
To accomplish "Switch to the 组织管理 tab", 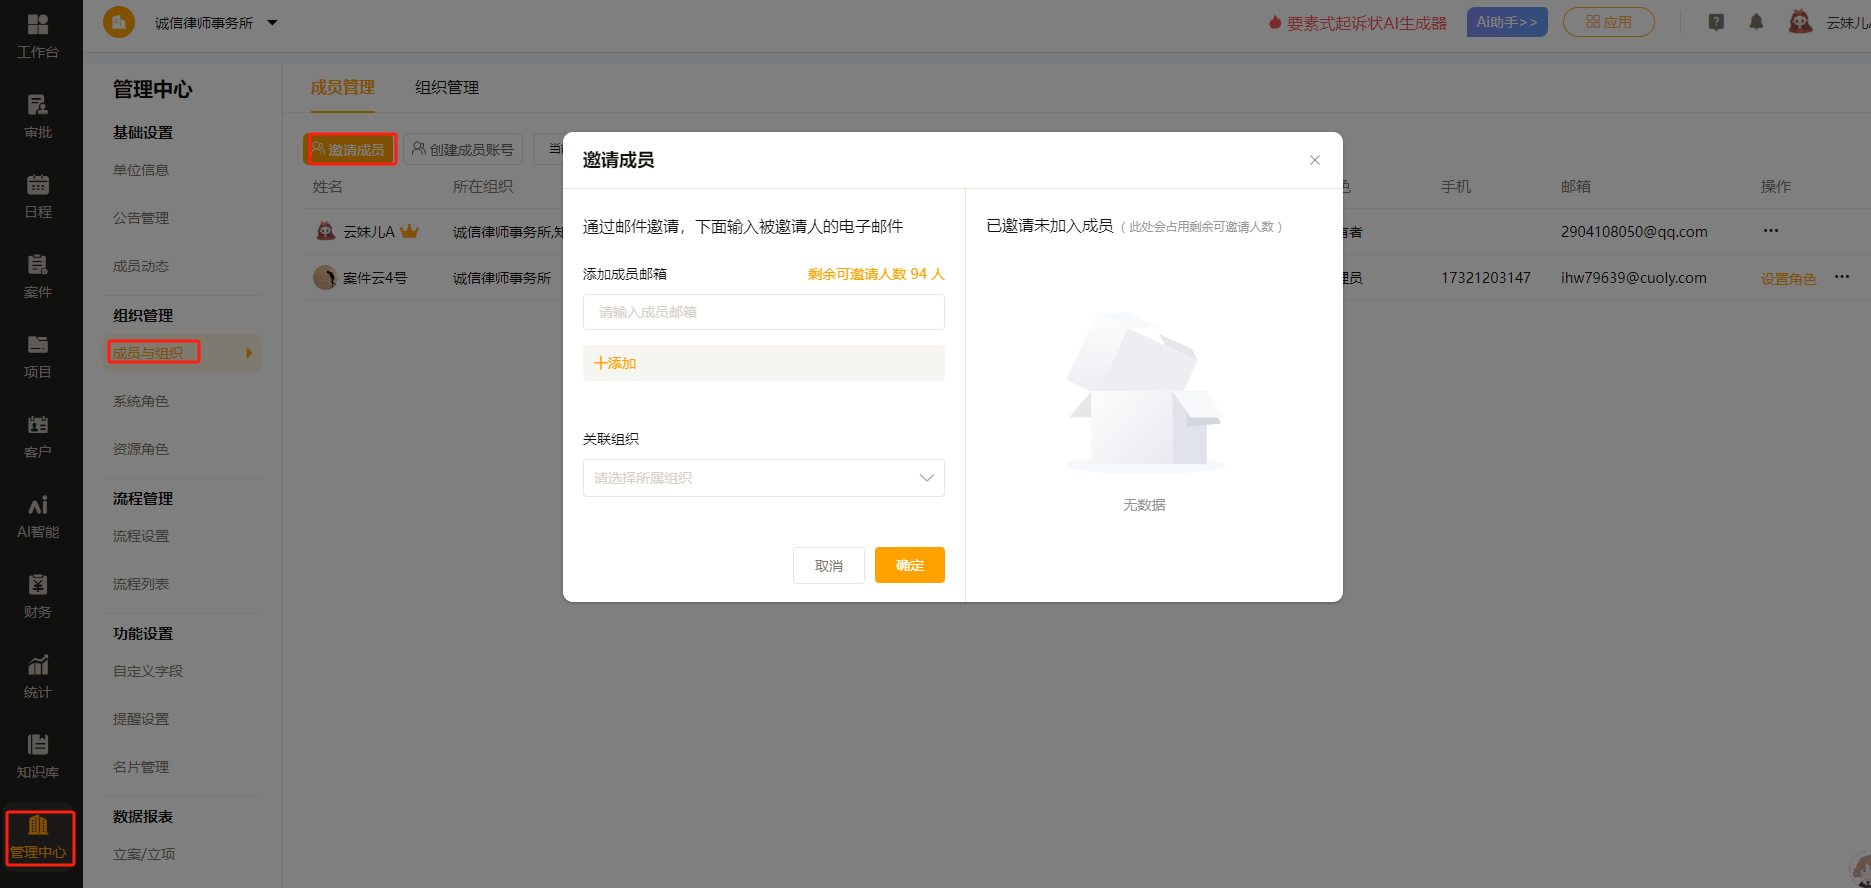I will pos(447,88).
